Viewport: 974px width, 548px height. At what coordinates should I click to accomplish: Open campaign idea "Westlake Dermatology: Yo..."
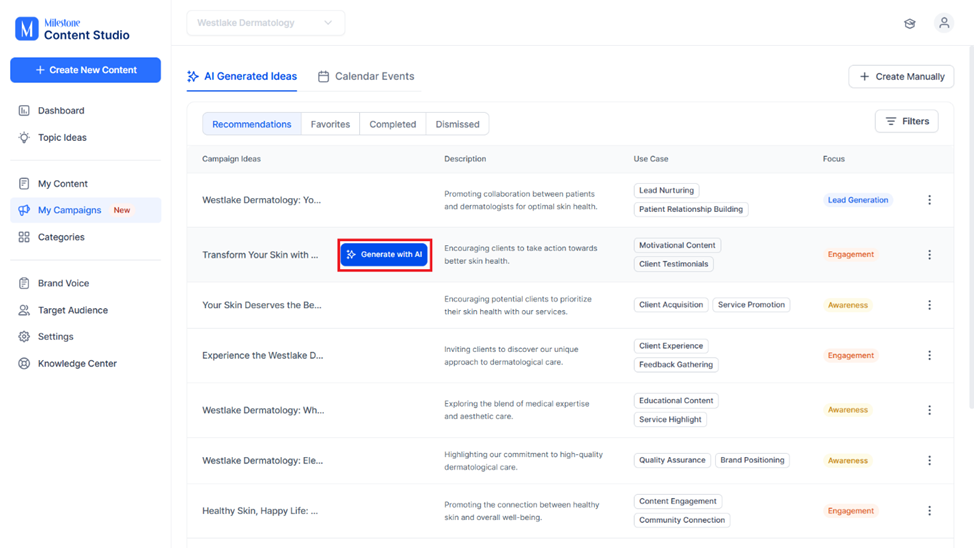pyautogui.click(x=262, y=200)
